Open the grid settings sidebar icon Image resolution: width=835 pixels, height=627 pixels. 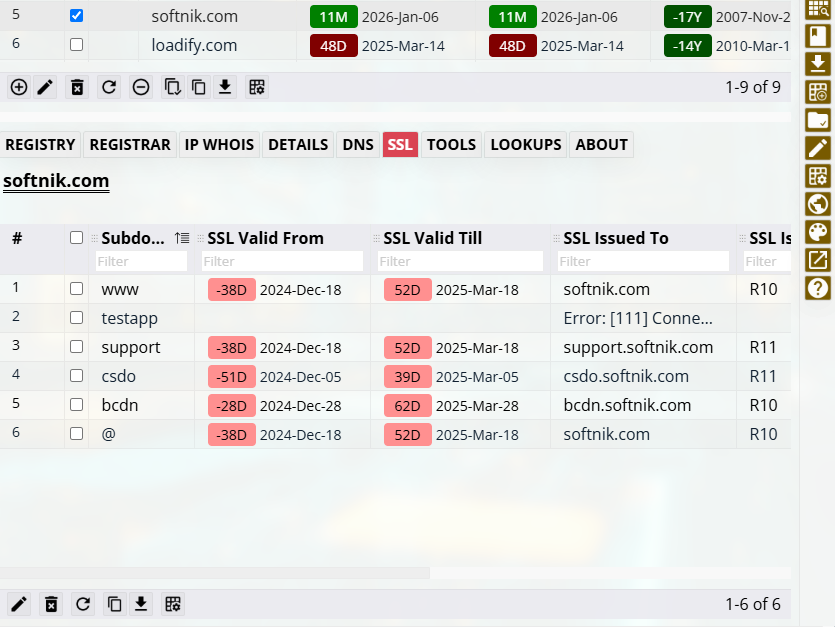[x=818, y=176]
